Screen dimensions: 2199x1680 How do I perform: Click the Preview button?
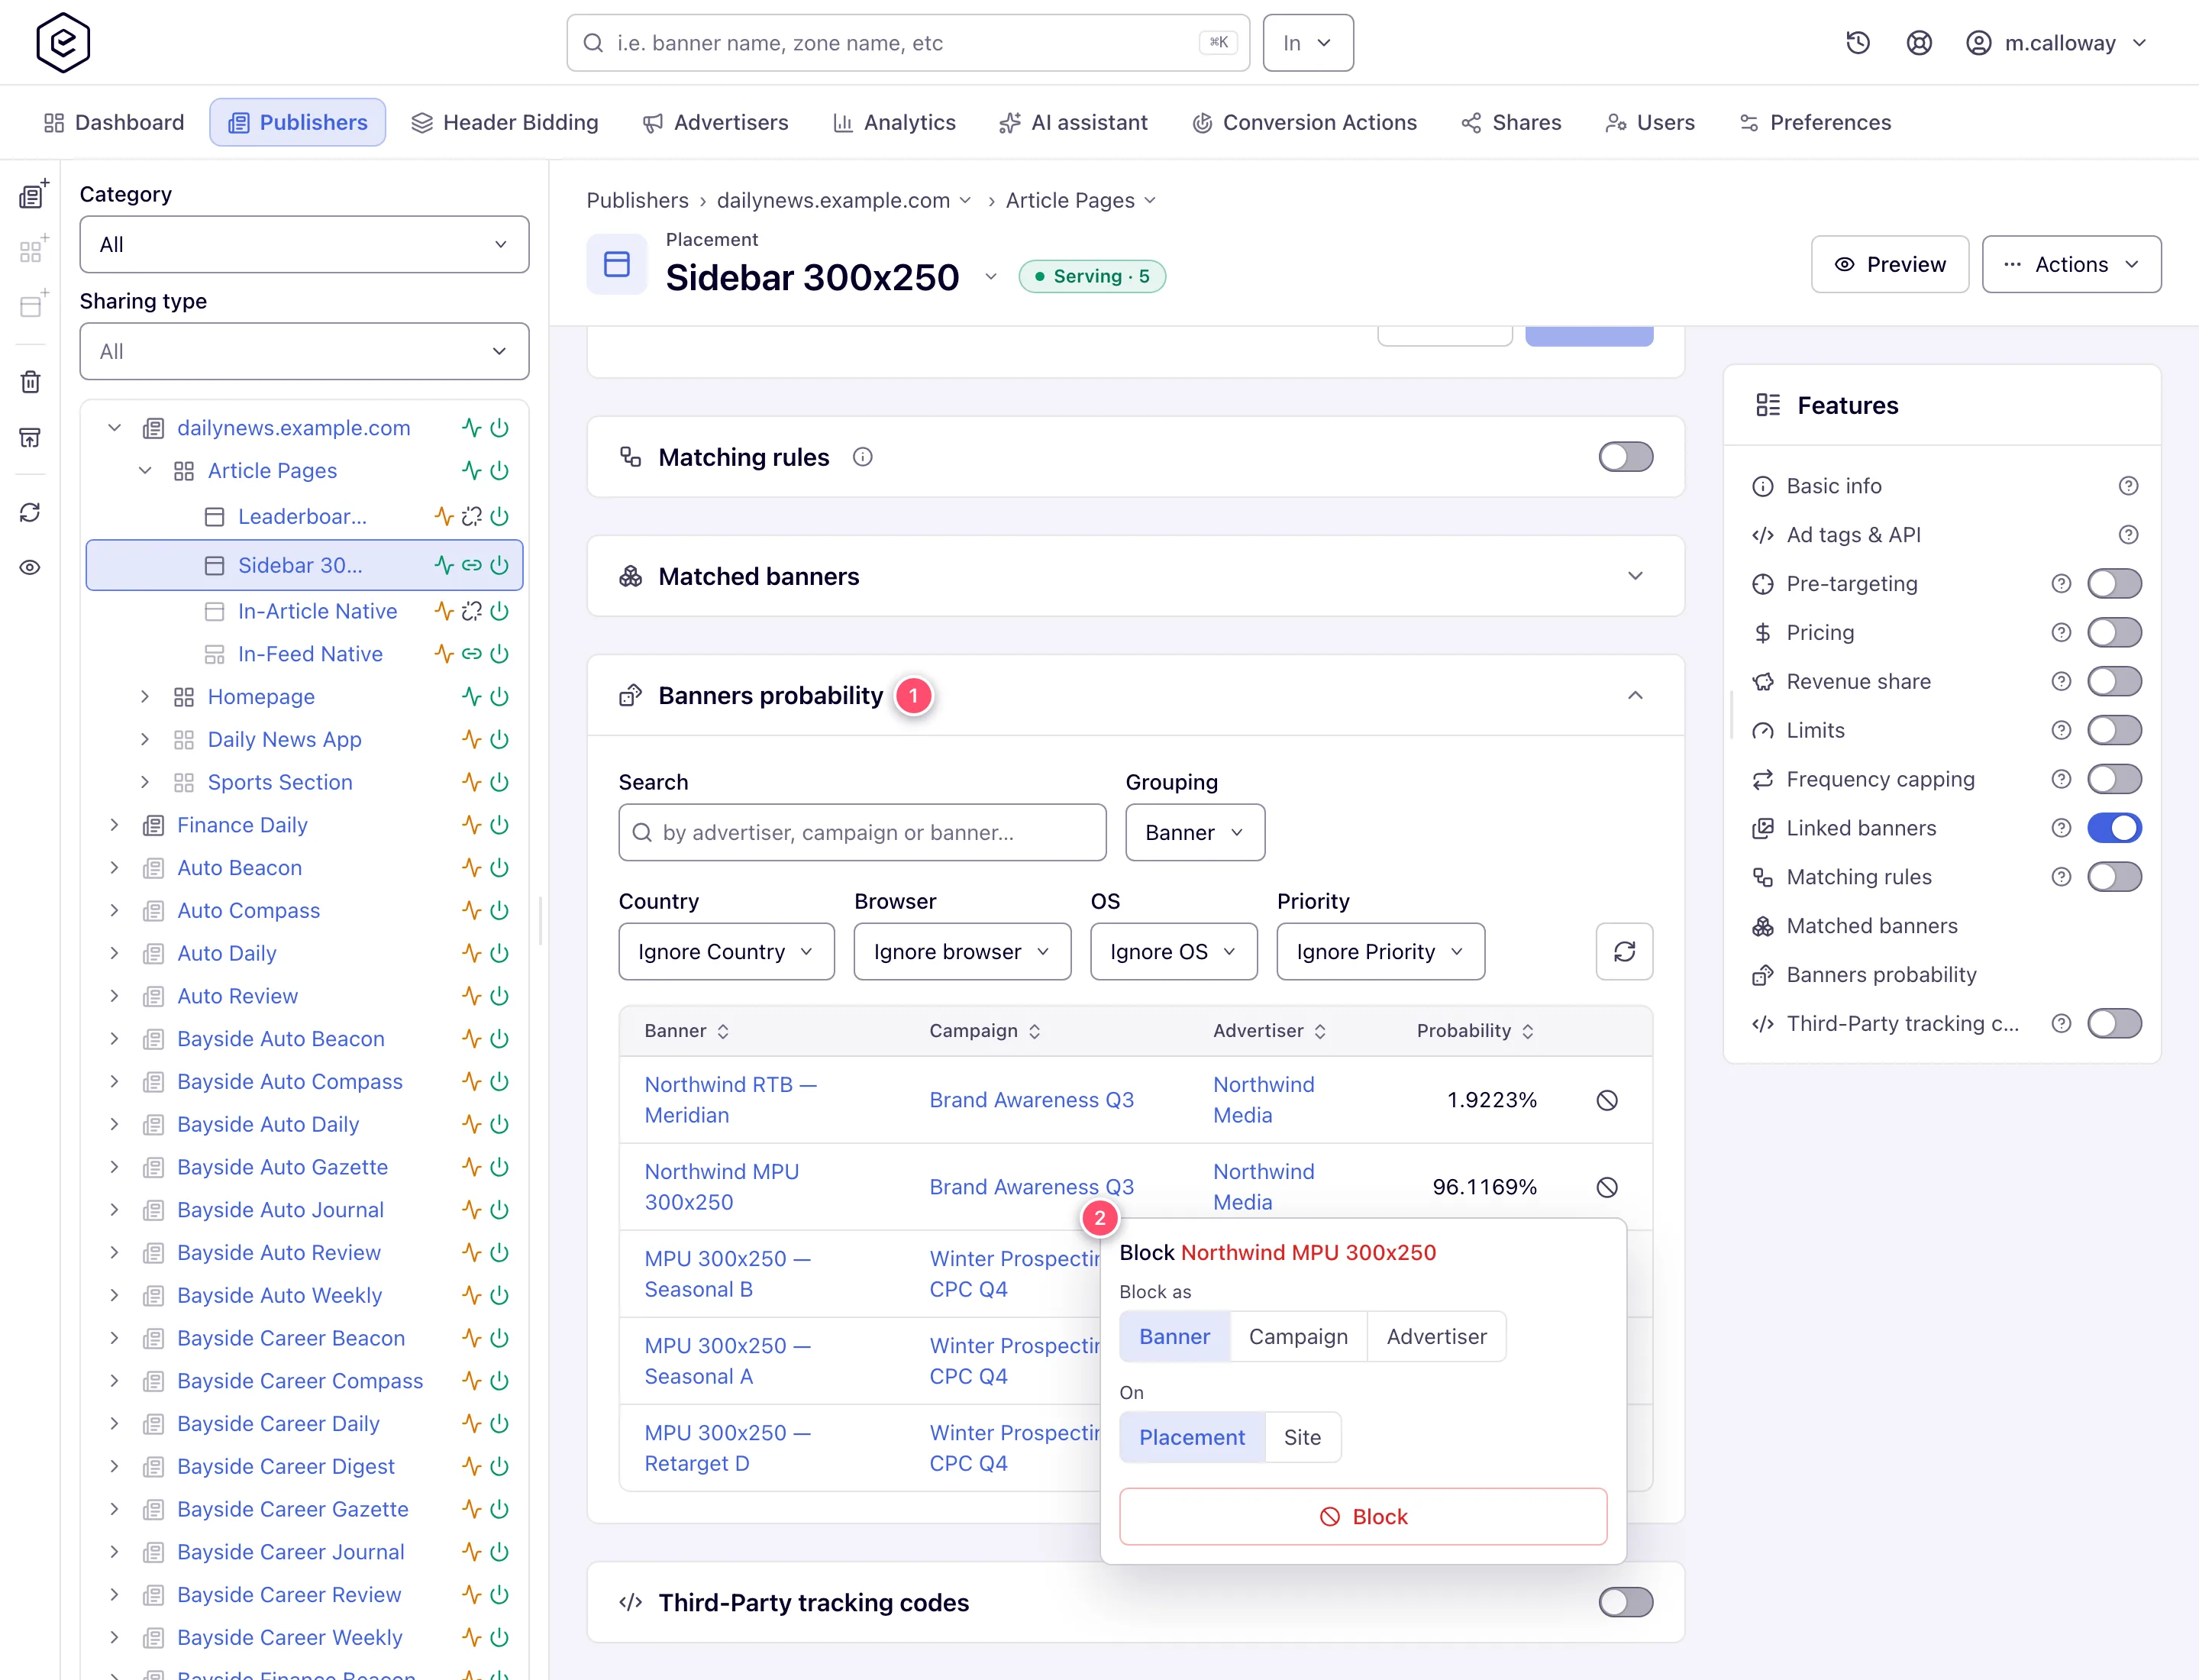point(1889,264)
